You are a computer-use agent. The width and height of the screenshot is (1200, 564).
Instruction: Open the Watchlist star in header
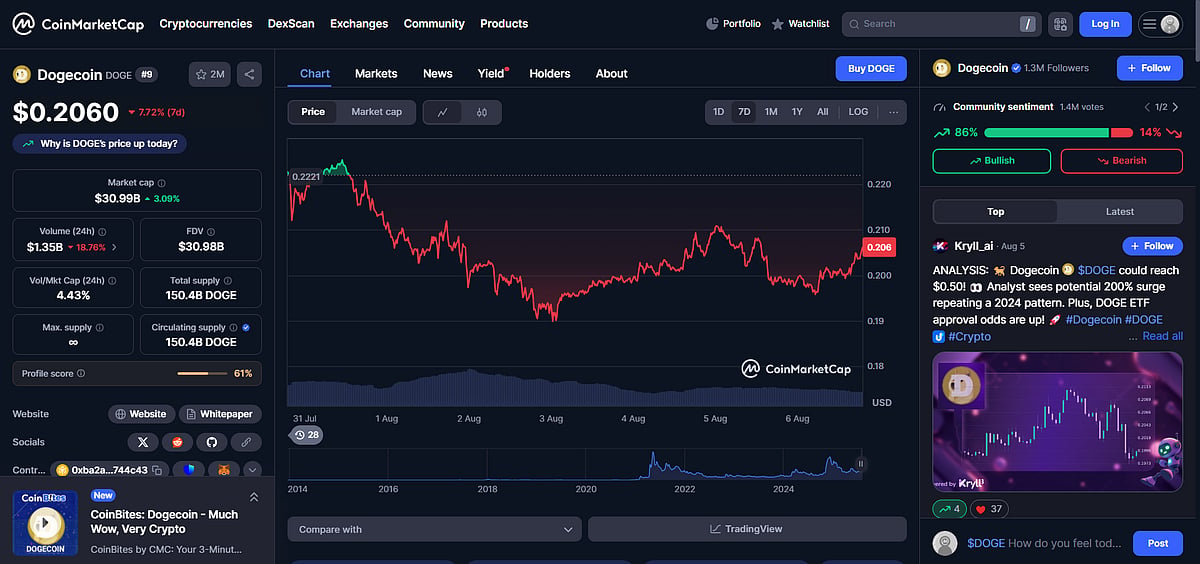[778, 24]
